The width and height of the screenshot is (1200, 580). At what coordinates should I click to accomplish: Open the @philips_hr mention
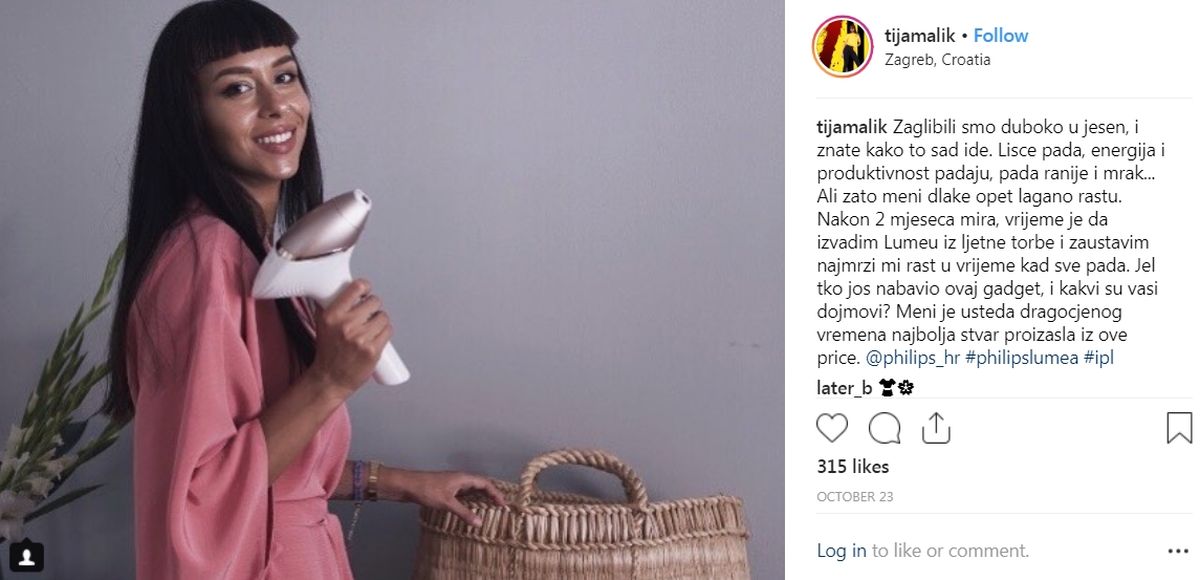[911, 357]
